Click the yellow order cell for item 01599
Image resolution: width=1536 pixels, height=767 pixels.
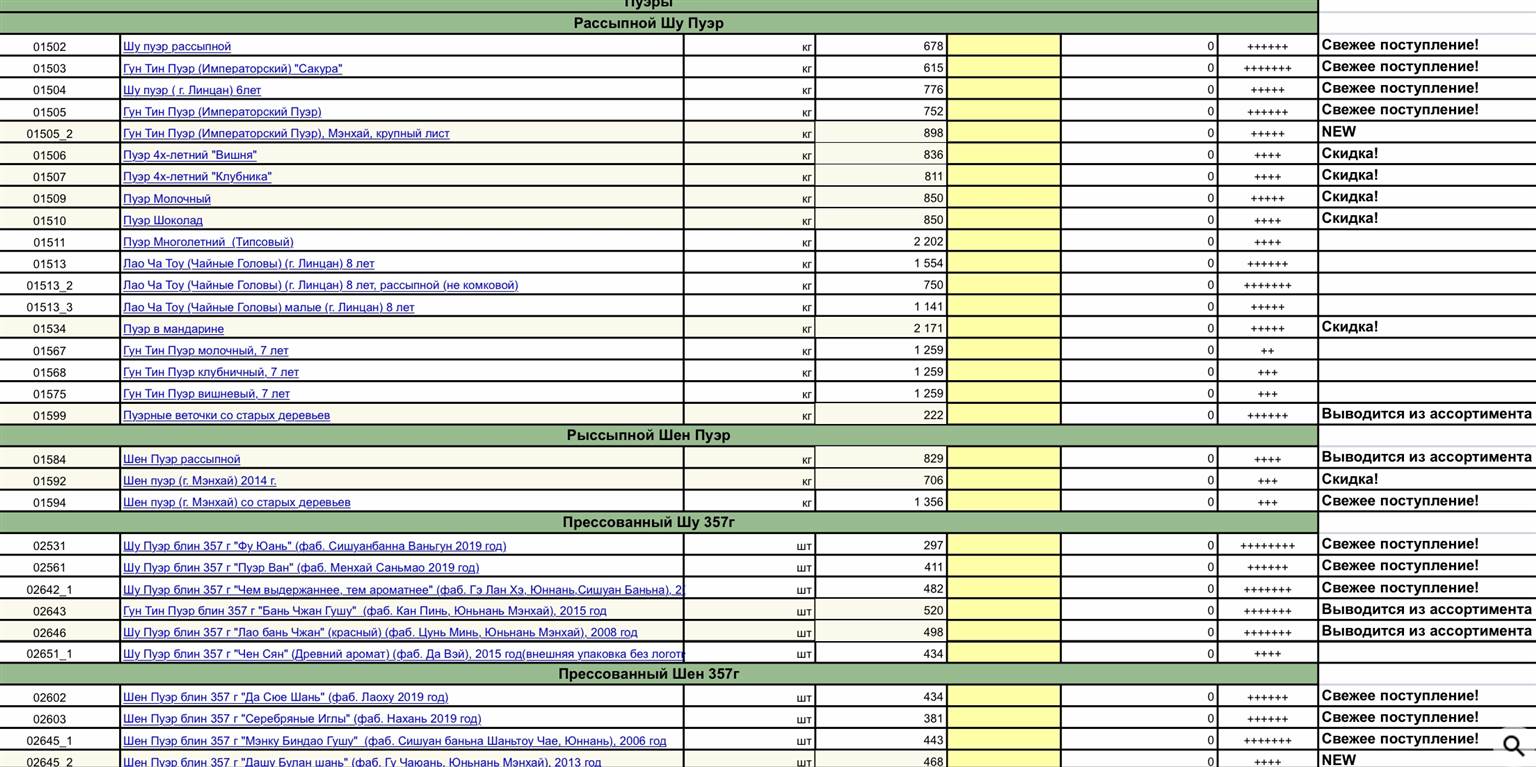point(1004,415)
